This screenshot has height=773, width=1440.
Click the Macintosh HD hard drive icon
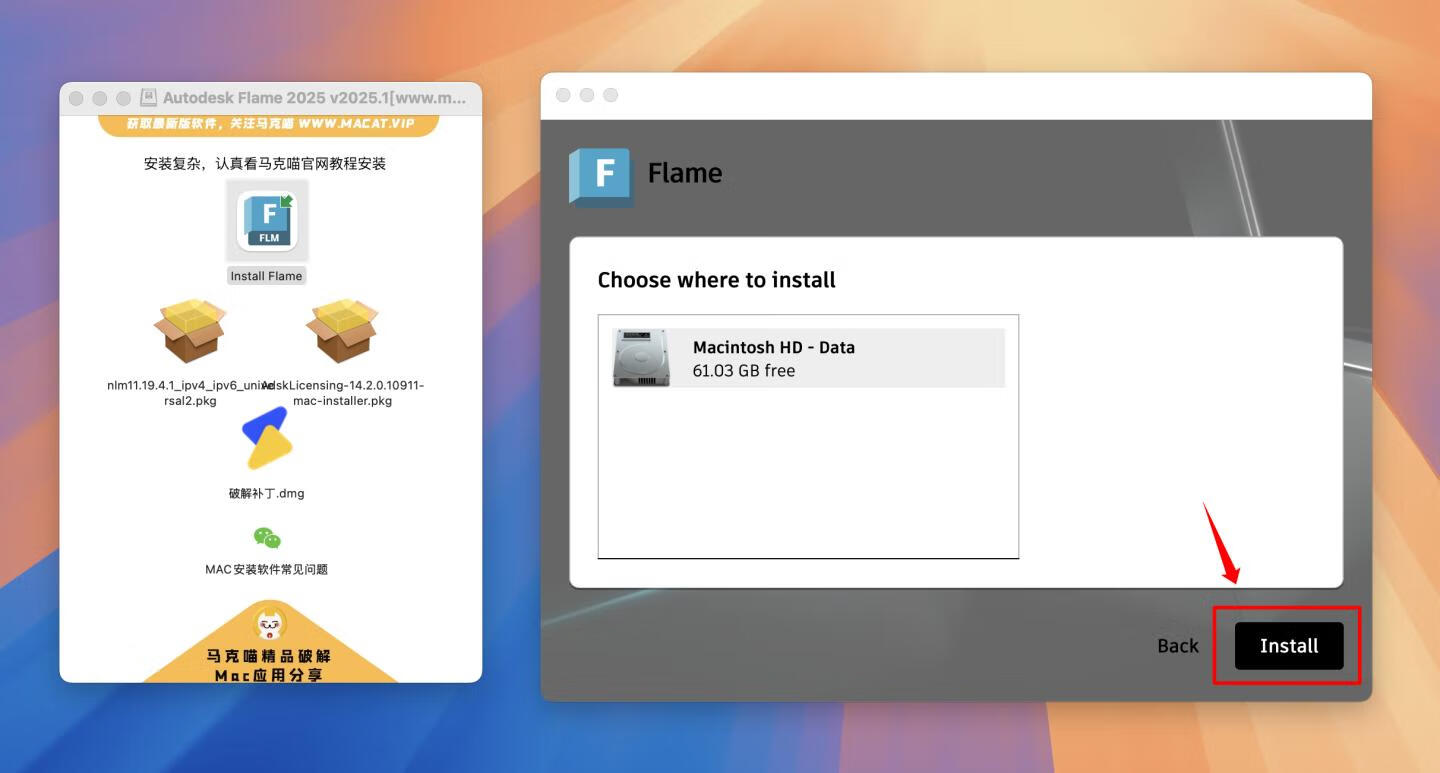(x=641, y=356)
